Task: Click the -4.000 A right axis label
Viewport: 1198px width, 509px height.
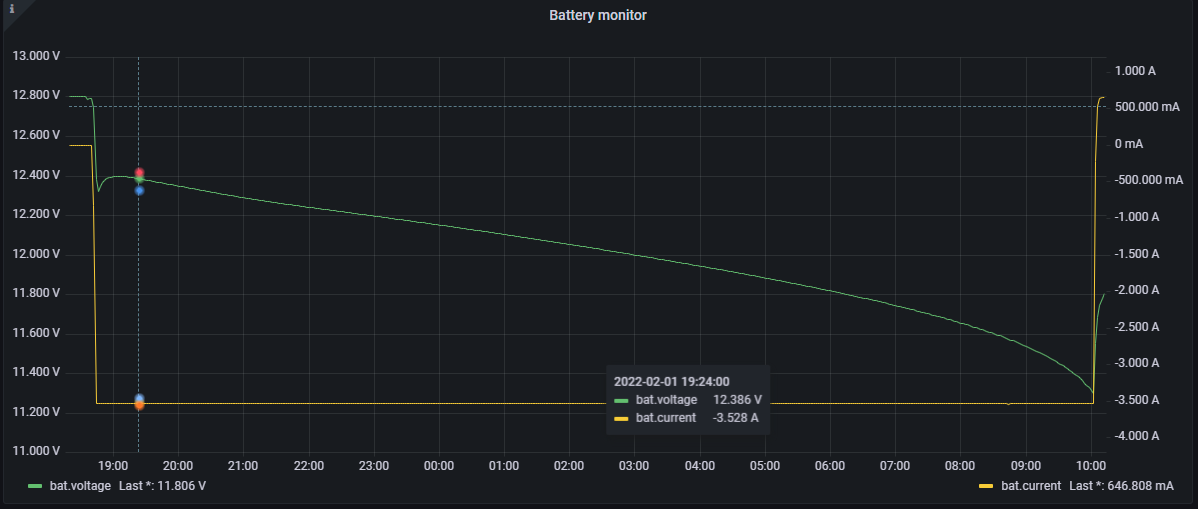Action: (x=1137, y=436)
